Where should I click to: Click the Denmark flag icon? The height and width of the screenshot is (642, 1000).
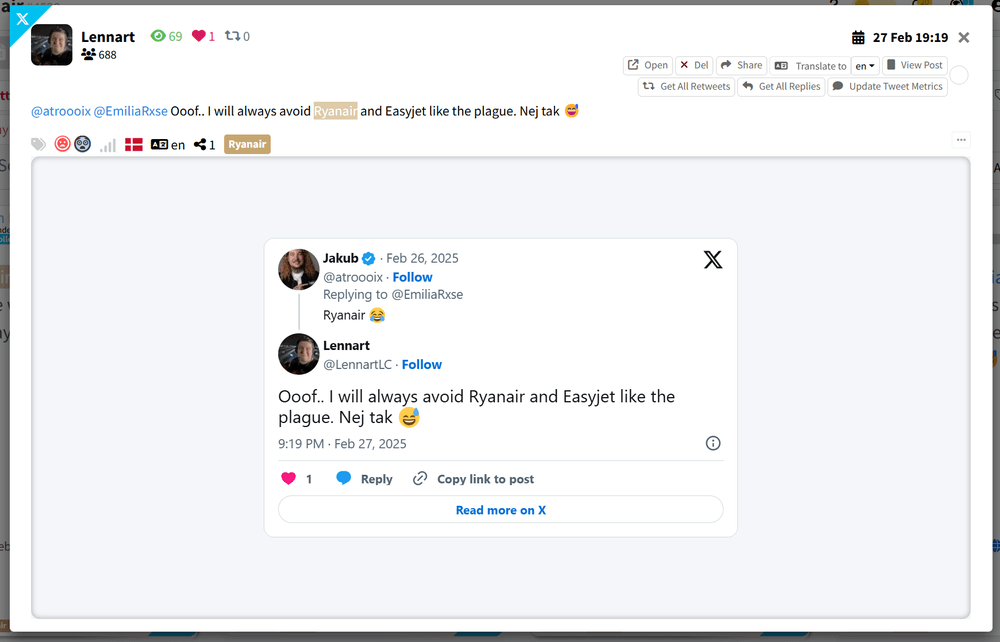[x=133, y=145]
